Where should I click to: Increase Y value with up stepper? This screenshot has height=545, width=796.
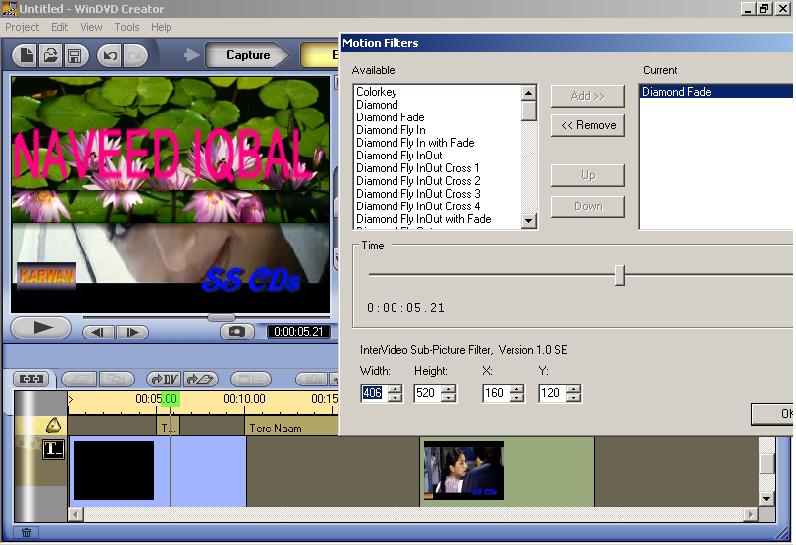click(x=573, y=389)
